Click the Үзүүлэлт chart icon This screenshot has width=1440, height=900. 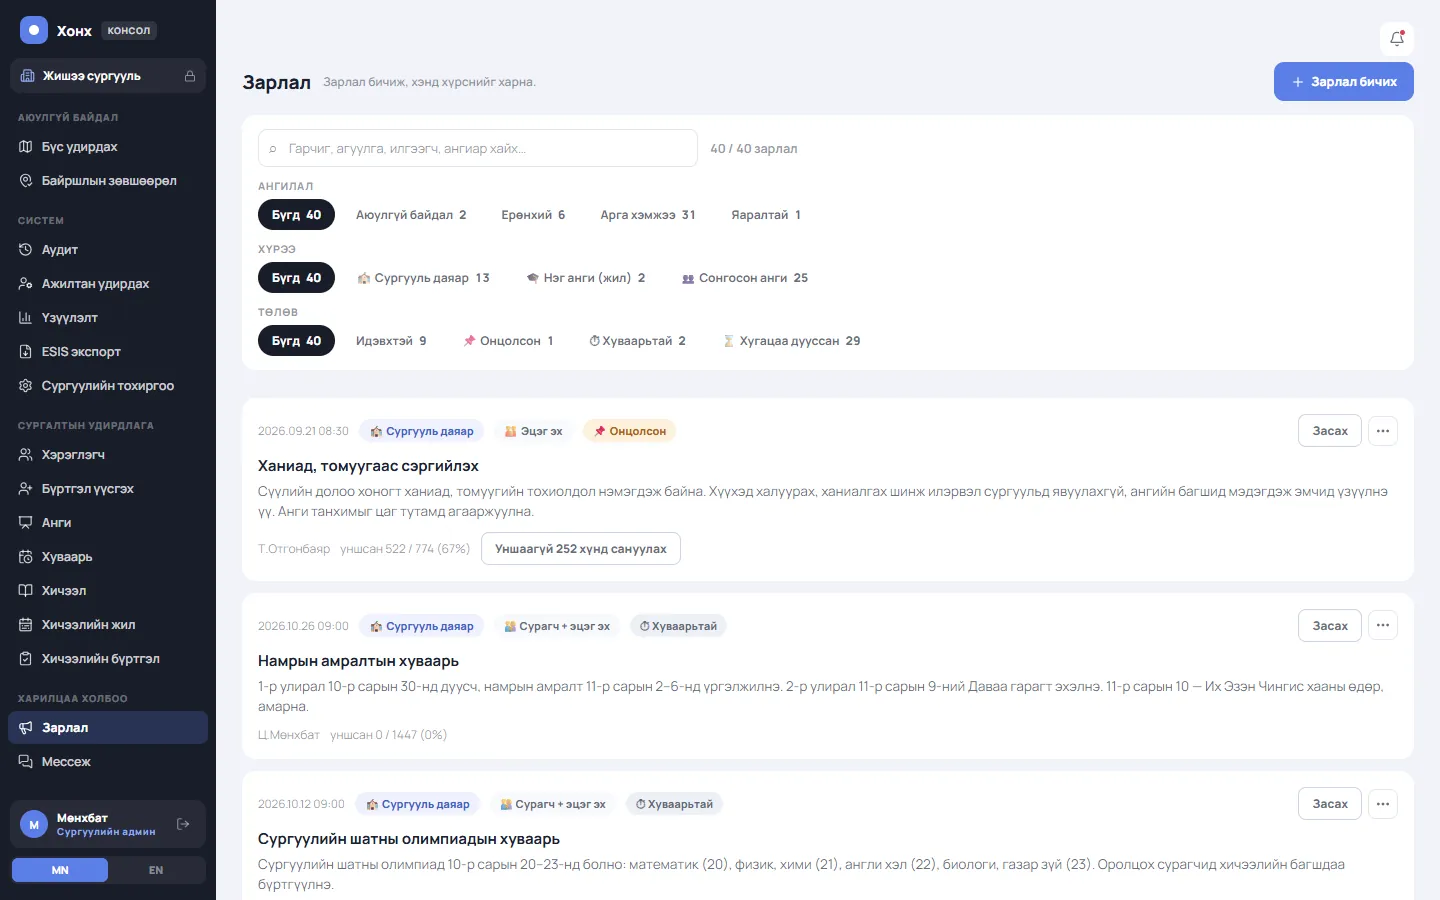coord(26,318)
